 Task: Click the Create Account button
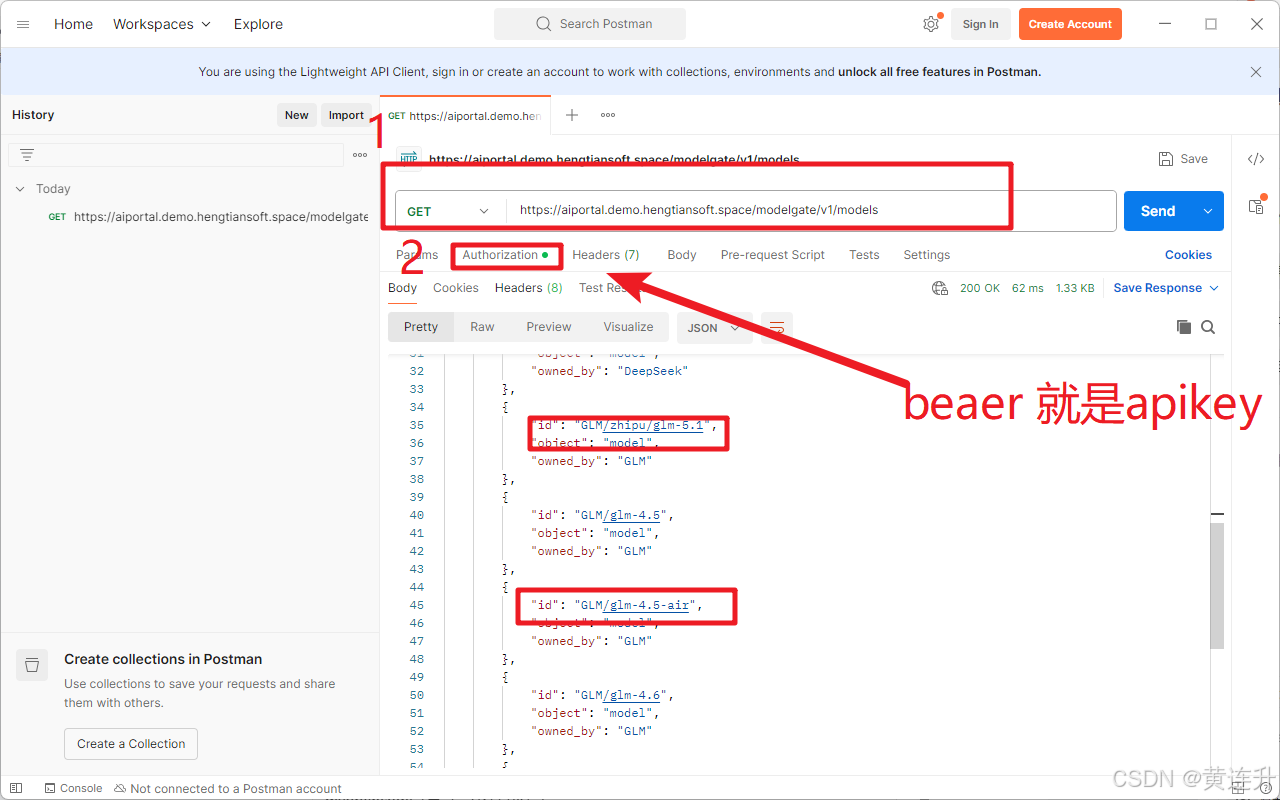click(1070, 24)
